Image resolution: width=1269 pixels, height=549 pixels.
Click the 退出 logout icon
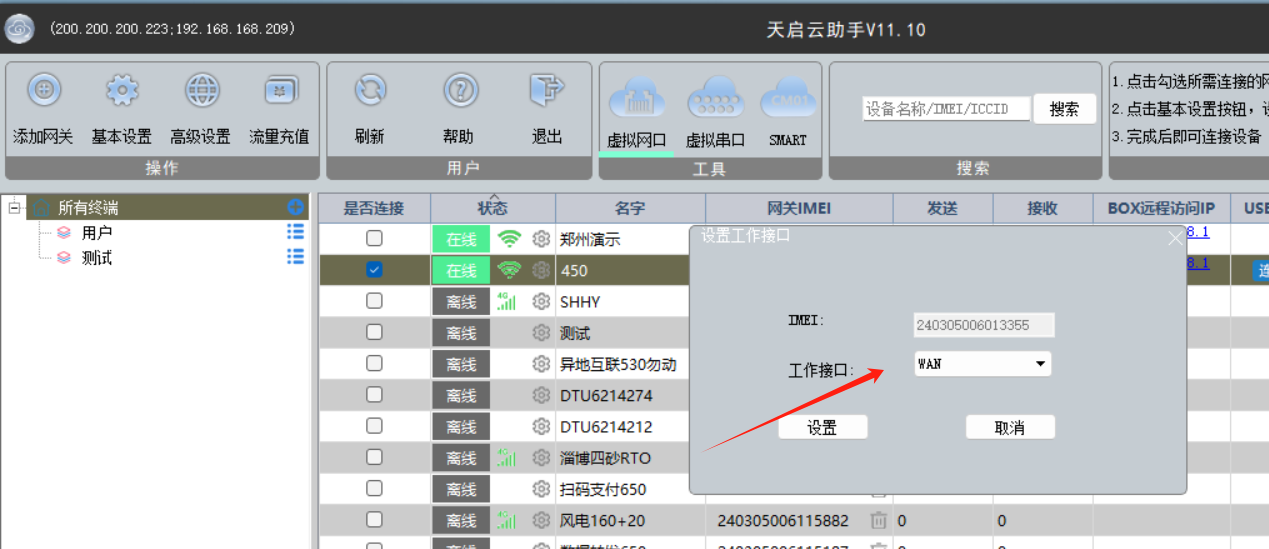tap(547, 91)
